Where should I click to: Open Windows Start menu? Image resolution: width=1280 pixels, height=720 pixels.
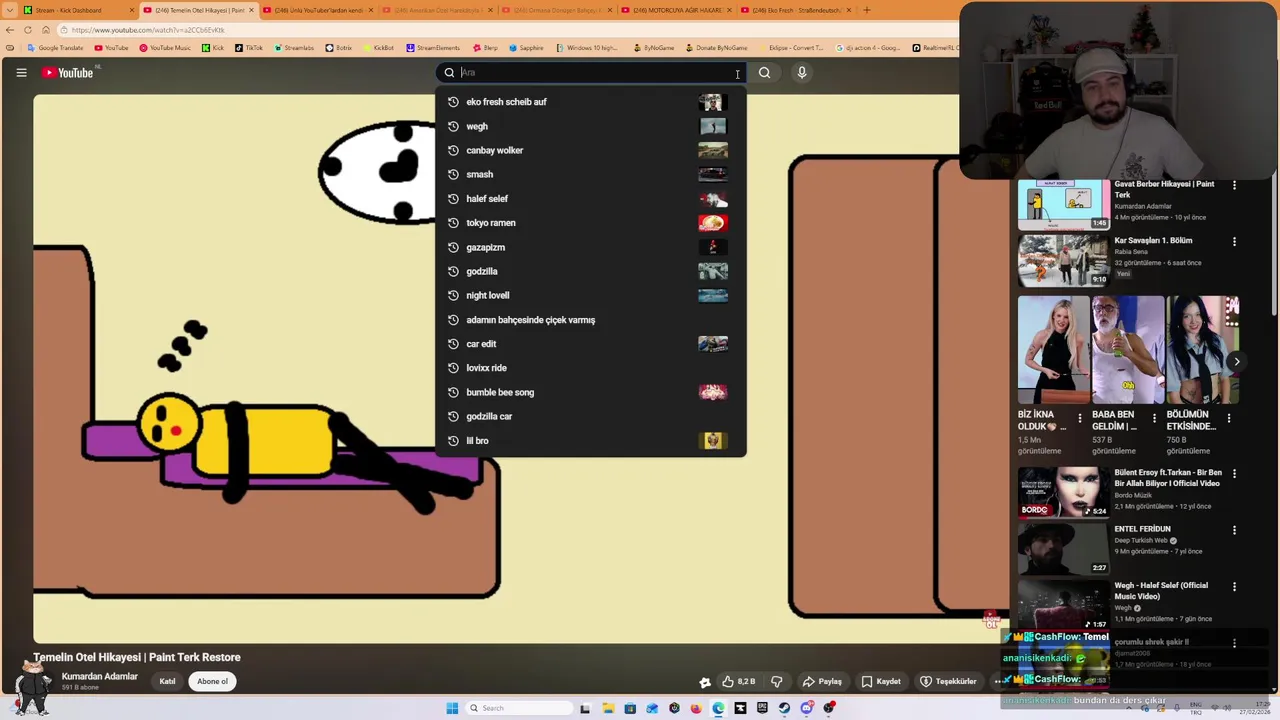[x=452, y=708]
